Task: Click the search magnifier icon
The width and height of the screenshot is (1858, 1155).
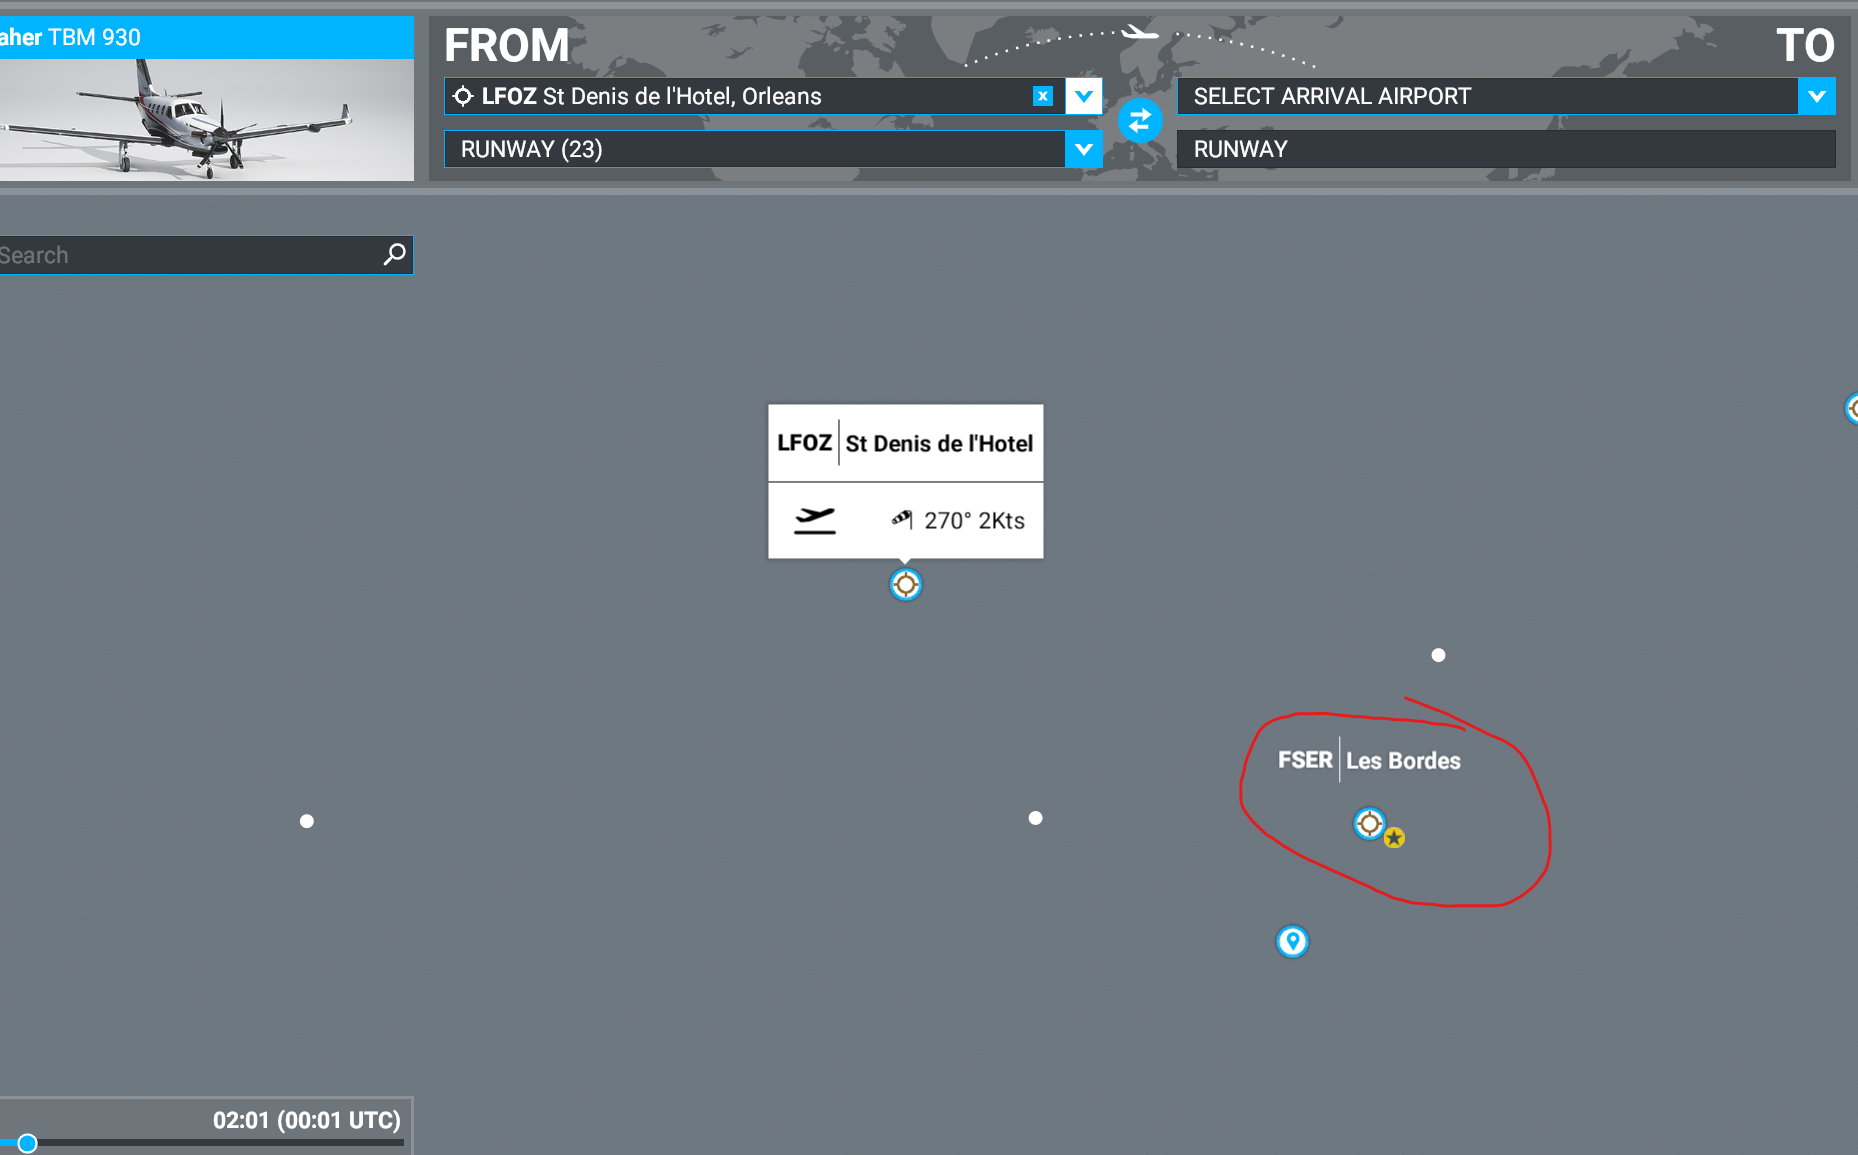Action: coord(395,254)
